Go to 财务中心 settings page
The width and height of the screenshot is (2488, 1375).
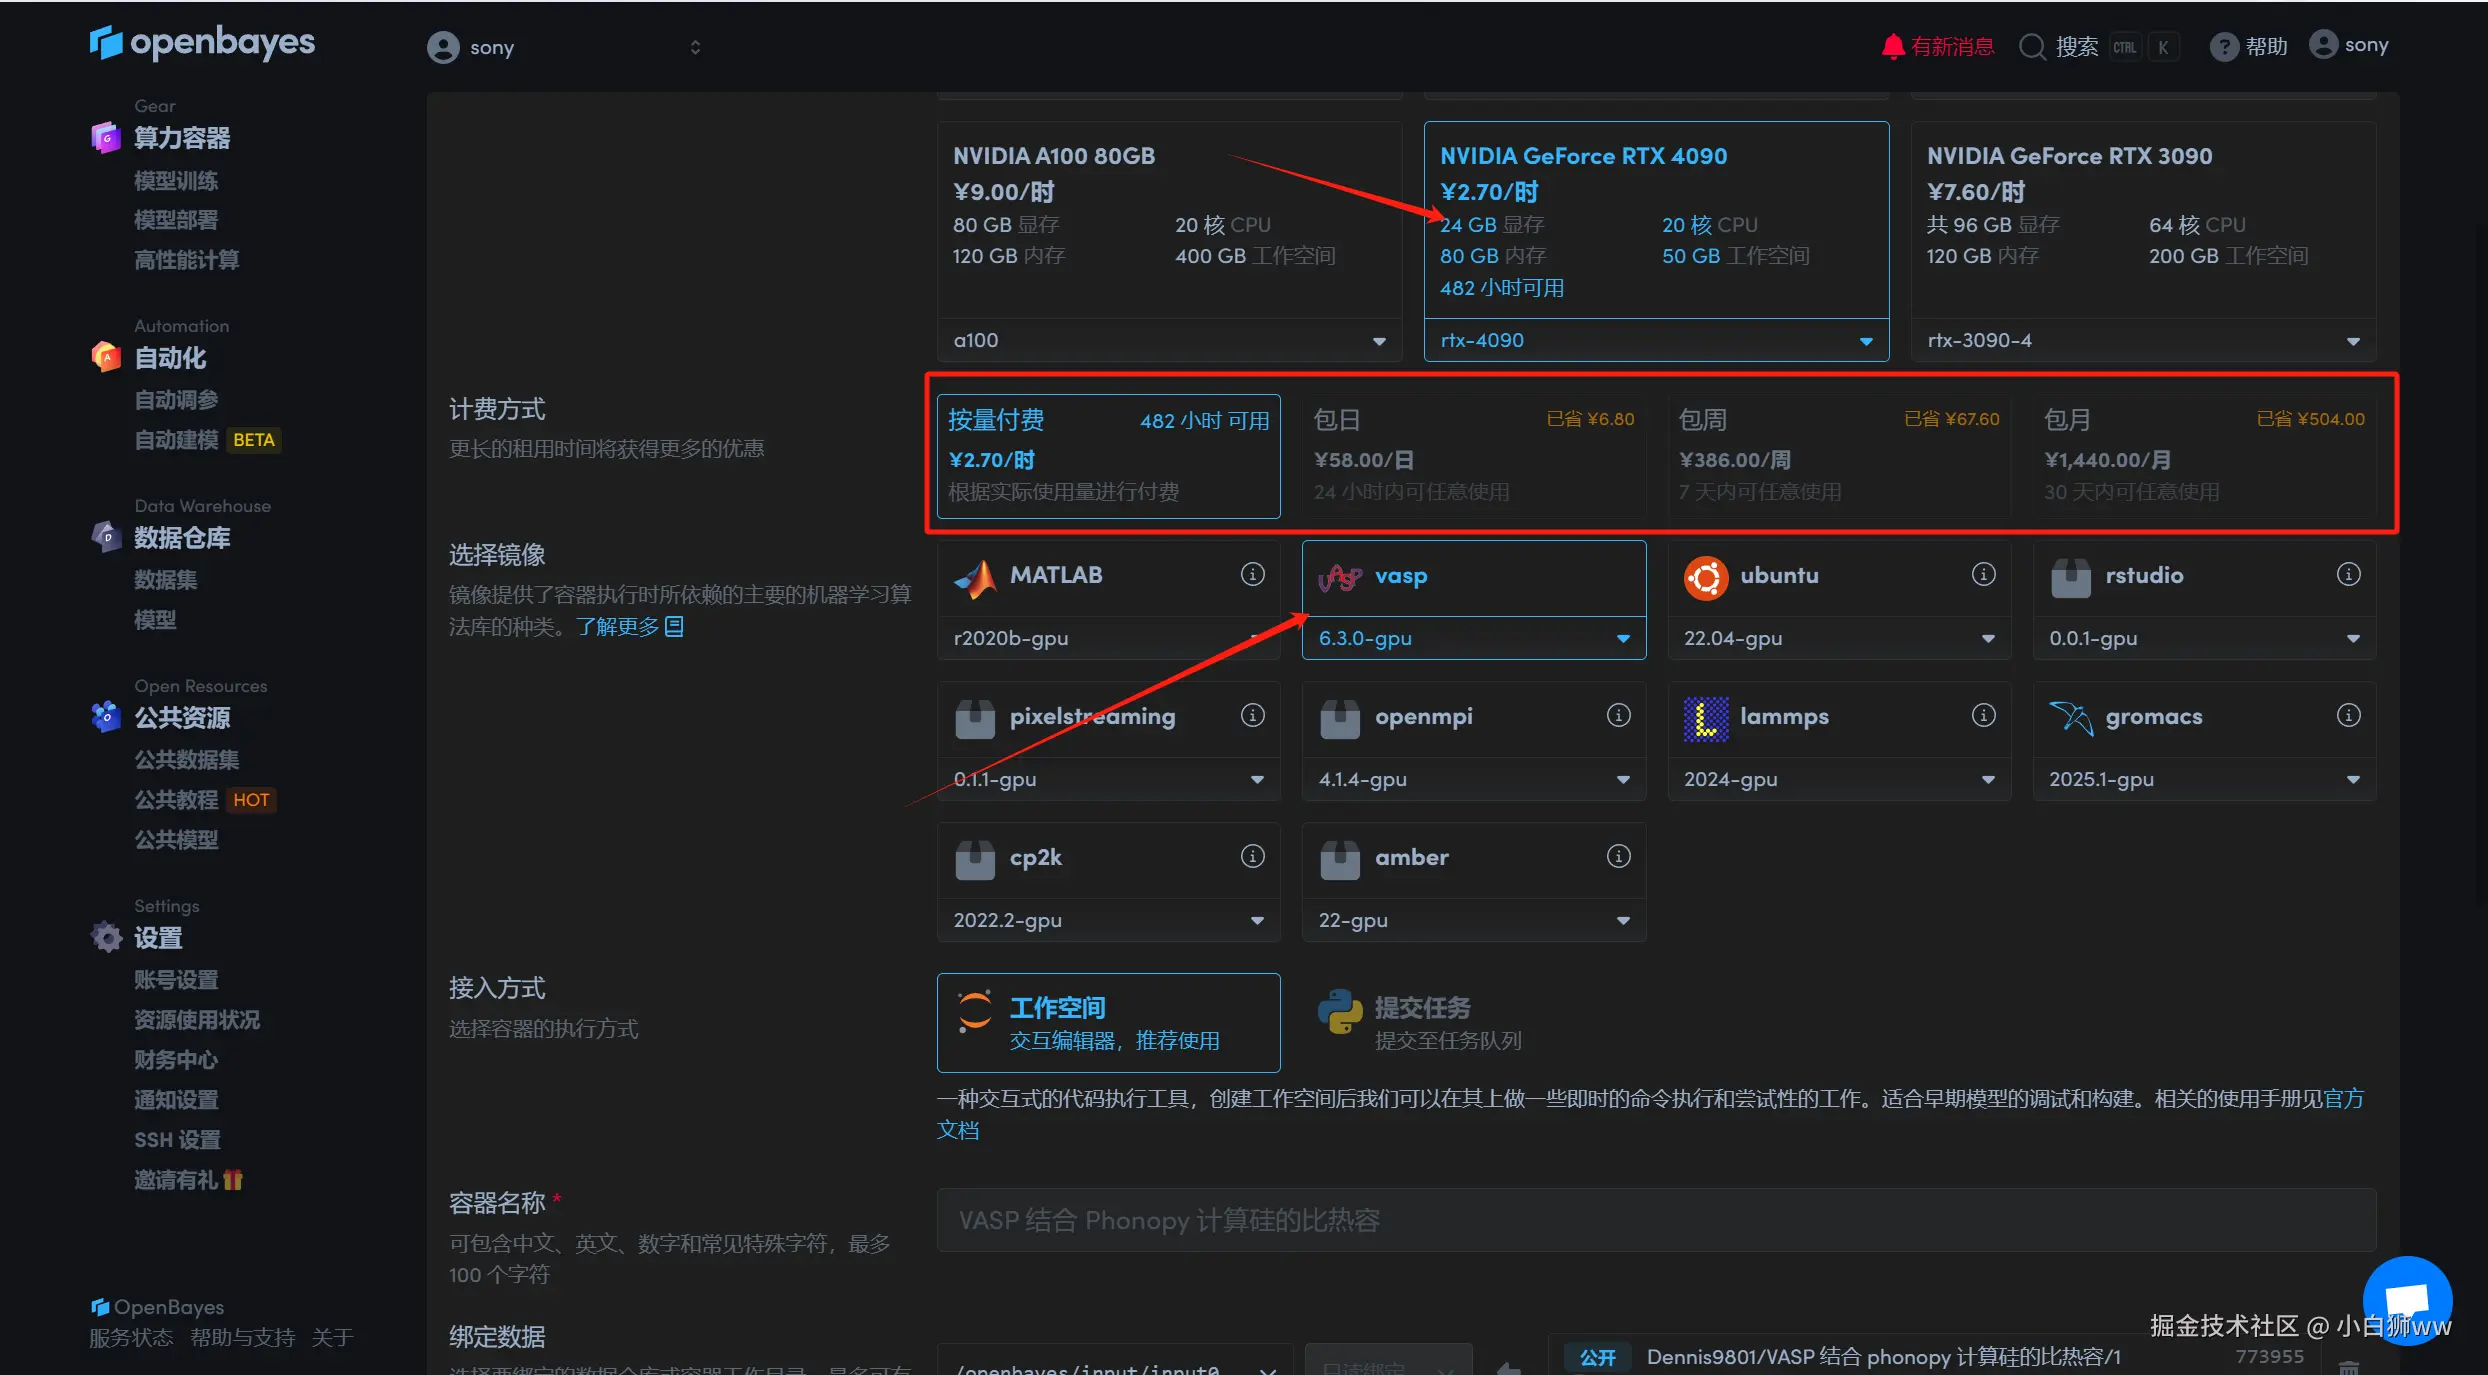176,1060
